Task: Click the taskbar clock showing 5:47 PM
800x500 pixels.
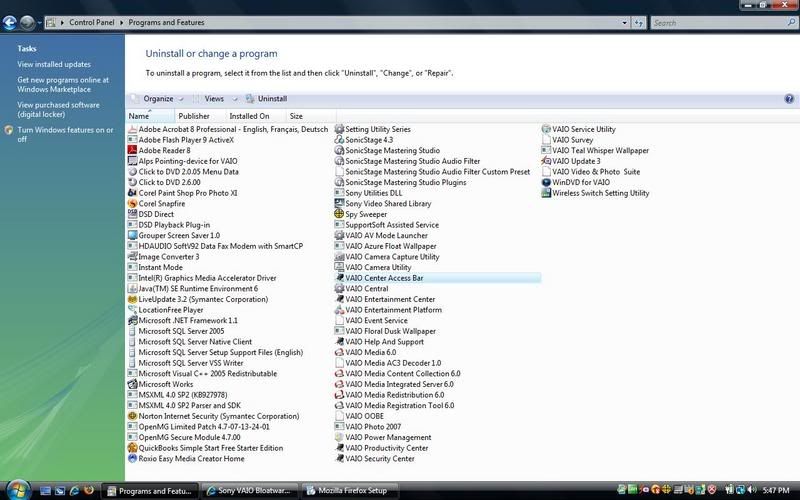Action: coord(776,490)
